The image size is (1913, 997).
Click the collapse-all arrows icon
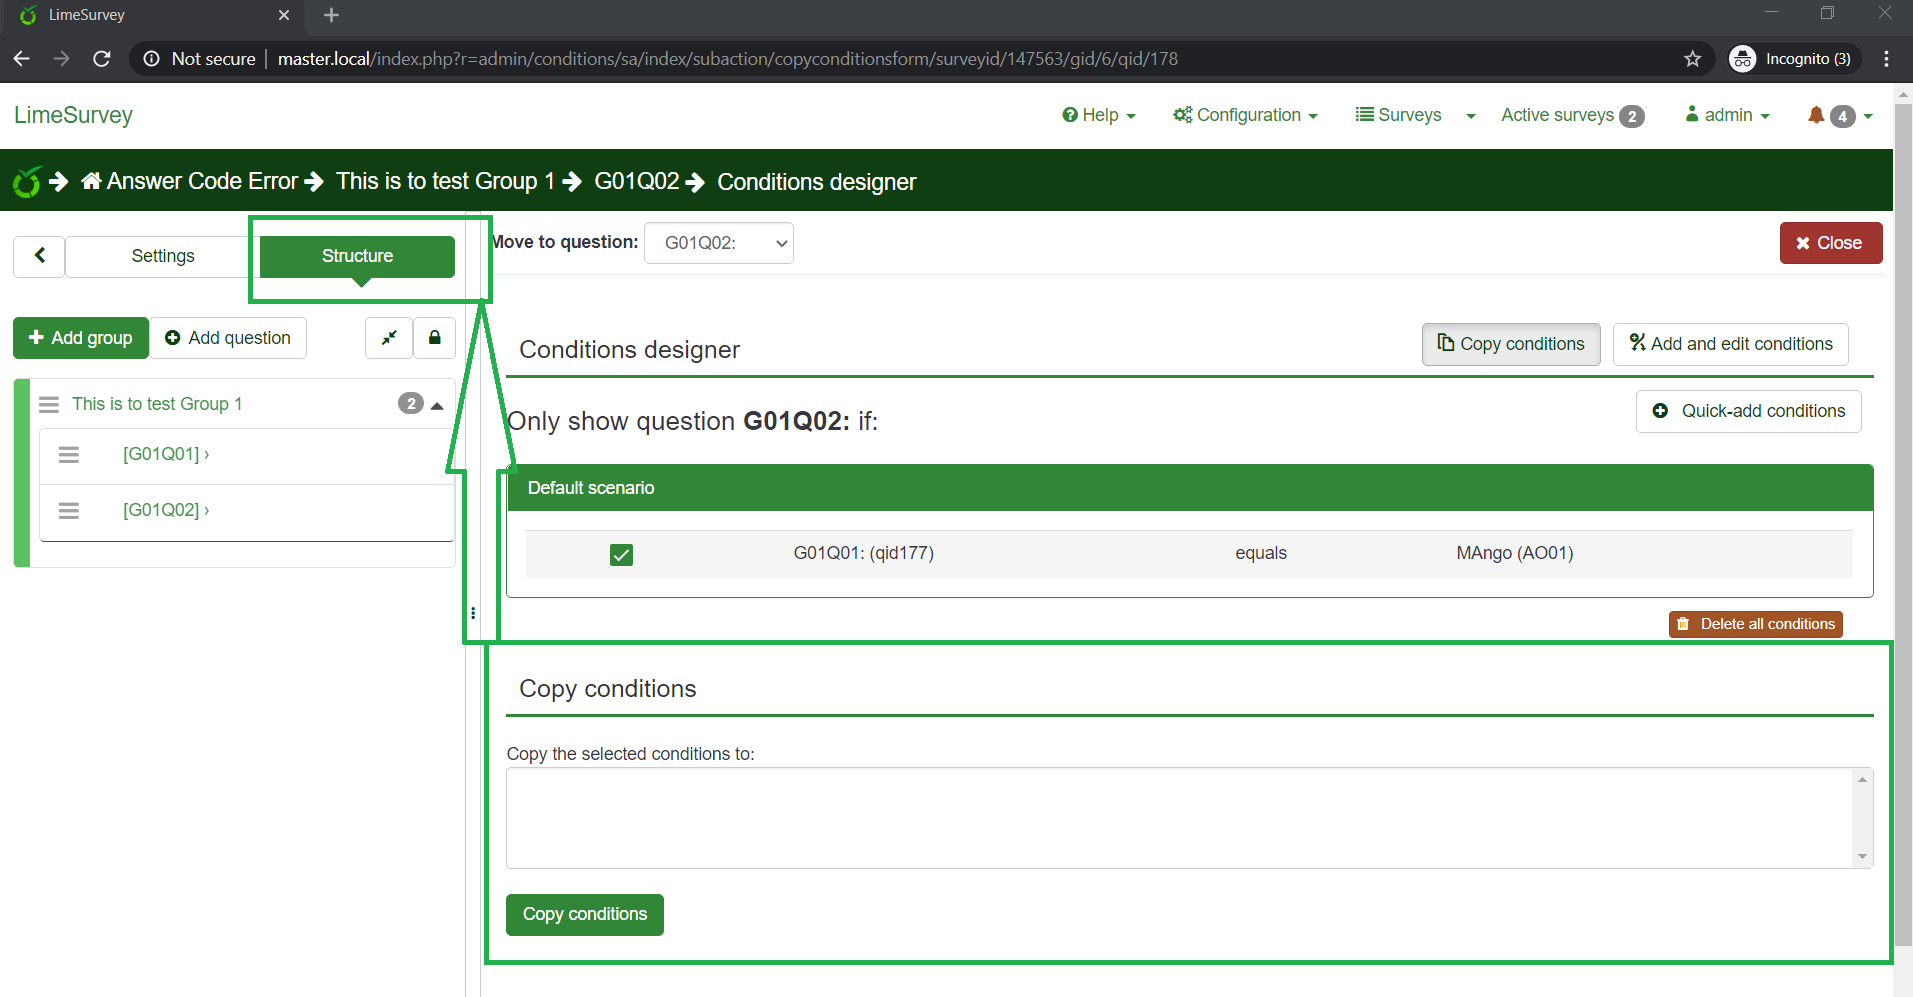click(x=389, y=338)
